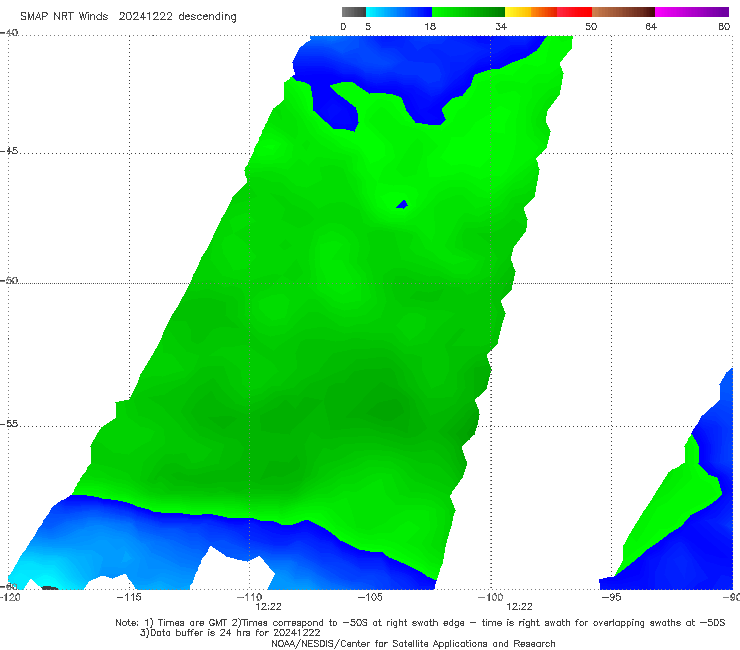The image size is (740, 650).
Task: Select the longitude label "-115"
Action: pos(129,597)
